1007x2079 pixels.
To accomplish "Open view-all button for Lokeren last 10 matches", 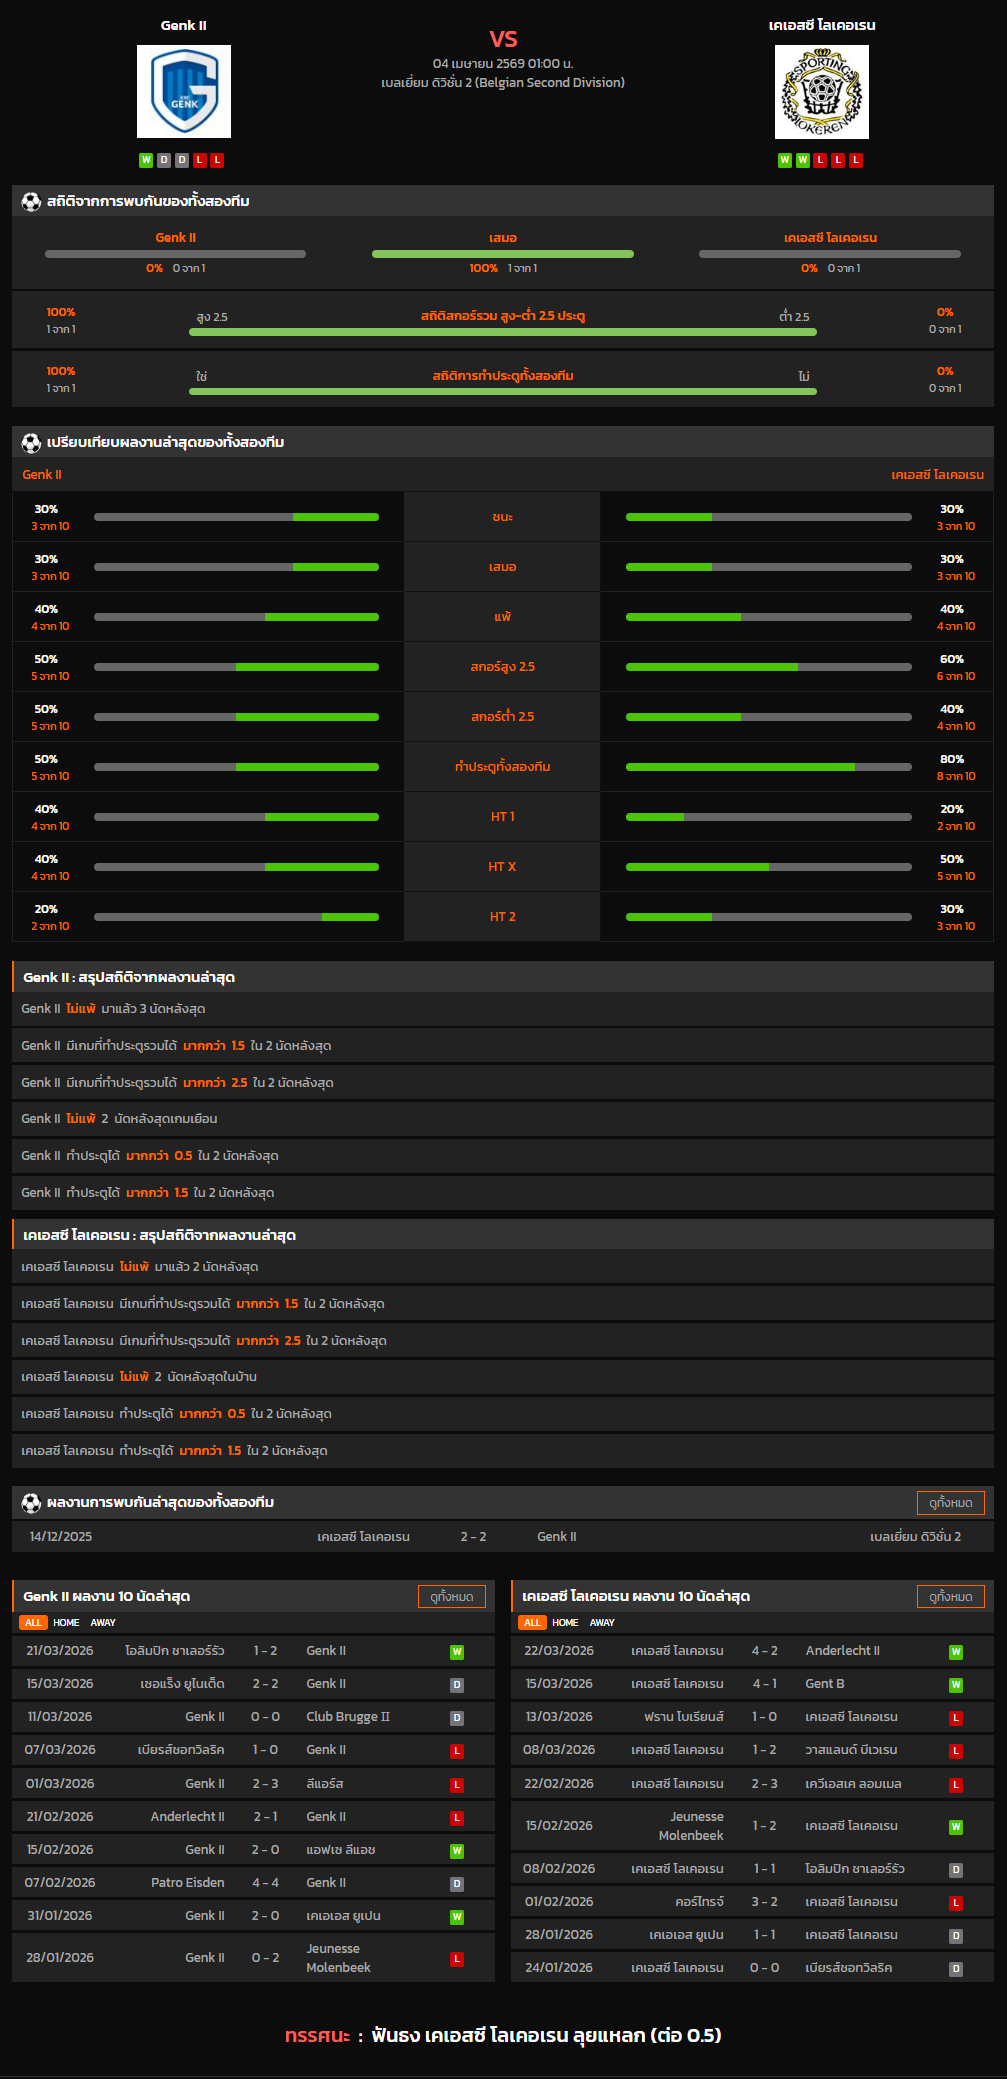I will click(x=950, y=1596).
